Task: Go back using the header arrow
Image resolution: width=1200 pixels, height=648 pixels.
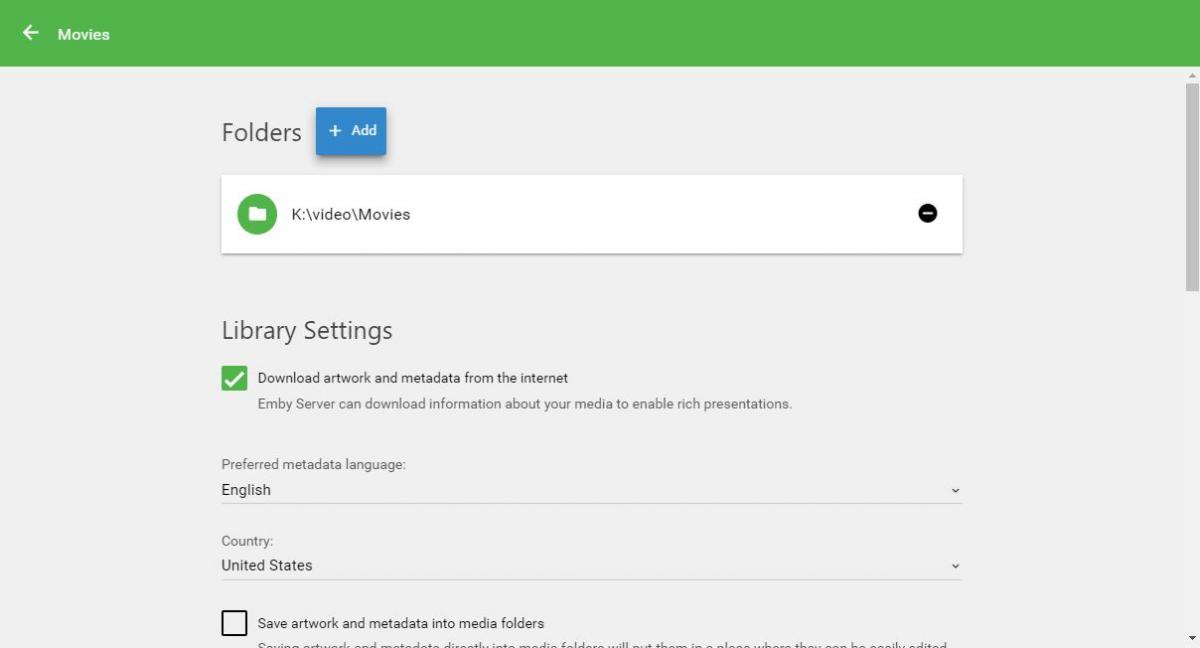Action: click(x=31, y=33)
